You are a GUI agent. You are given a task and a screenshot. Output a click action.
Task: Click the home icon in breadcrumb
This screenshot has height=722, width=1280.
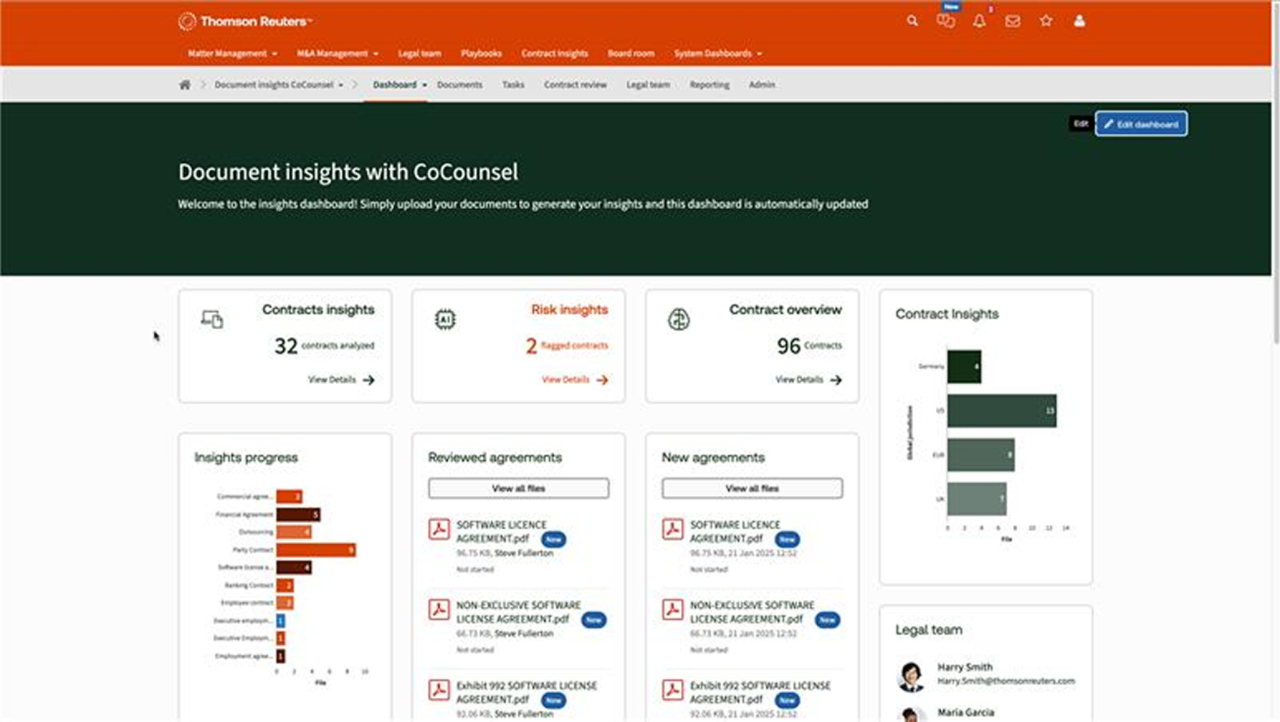click(185, 85)
